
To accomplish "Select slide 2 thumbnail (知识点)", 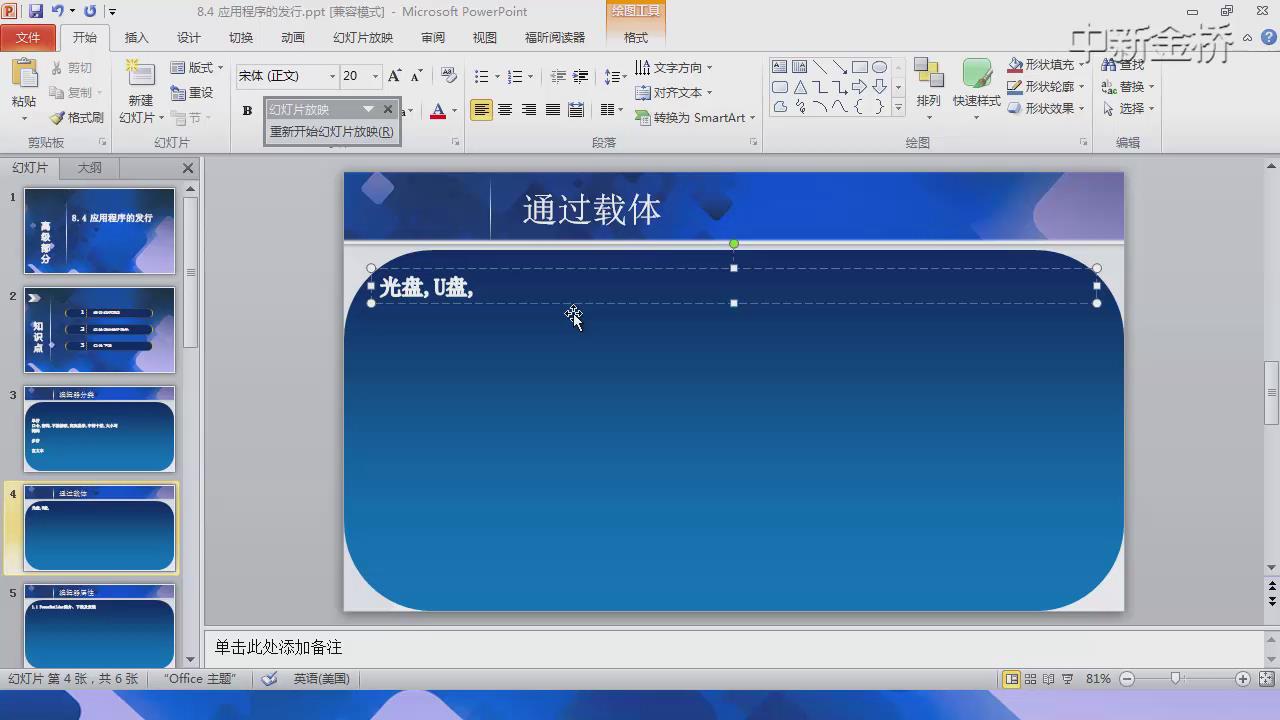I will pyautogui.click(x=99, y=330).
